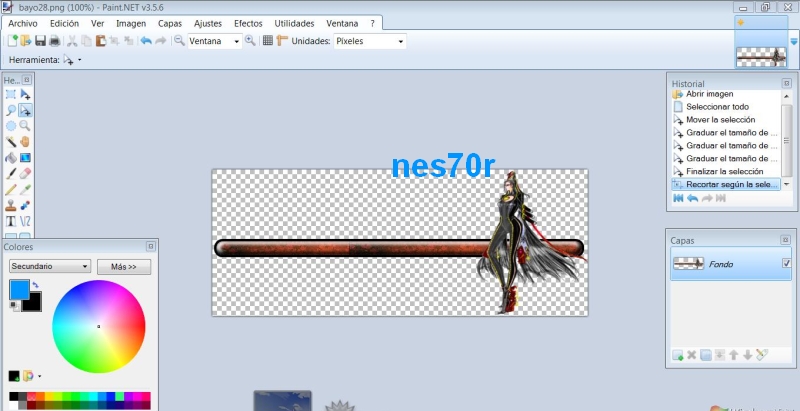Click the Save toolbar icon
The image size is (800, 411).
[x=40, y=41]
